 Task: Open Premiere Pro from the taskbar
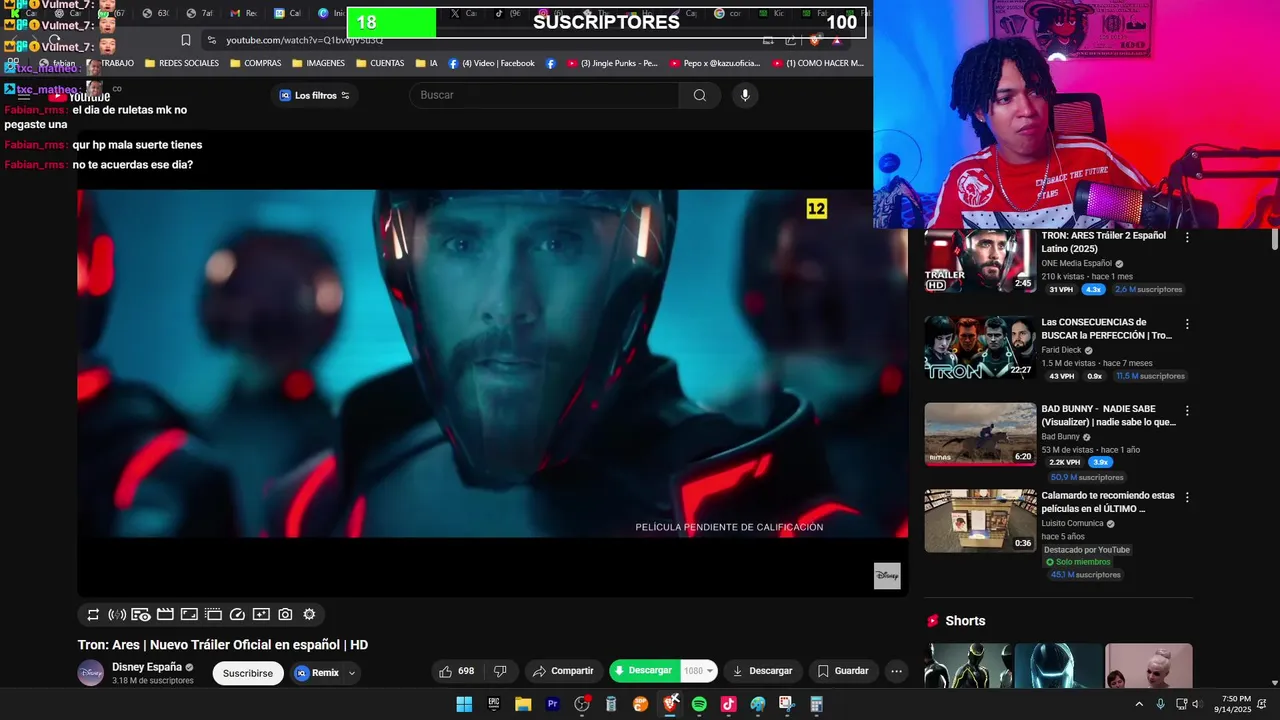(x=552, y=704)
